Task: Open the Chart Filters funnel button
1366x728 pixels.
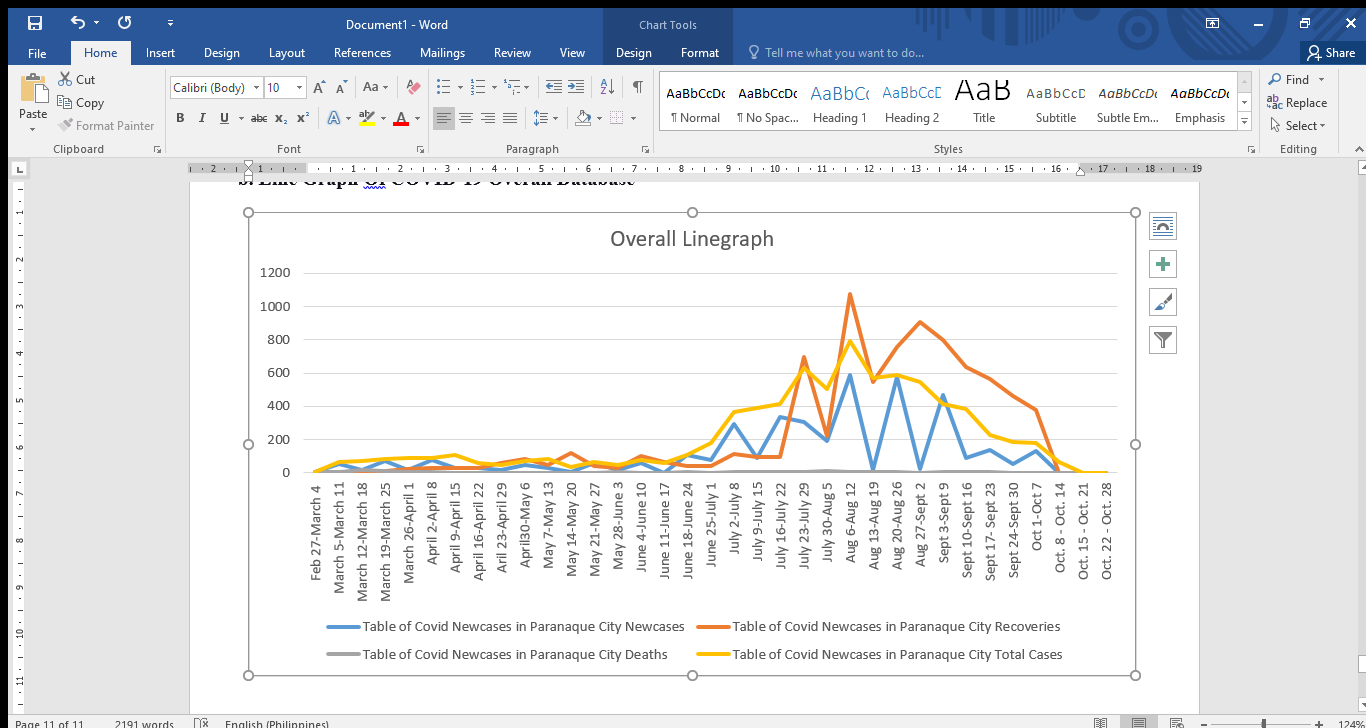Action: 1163,340
